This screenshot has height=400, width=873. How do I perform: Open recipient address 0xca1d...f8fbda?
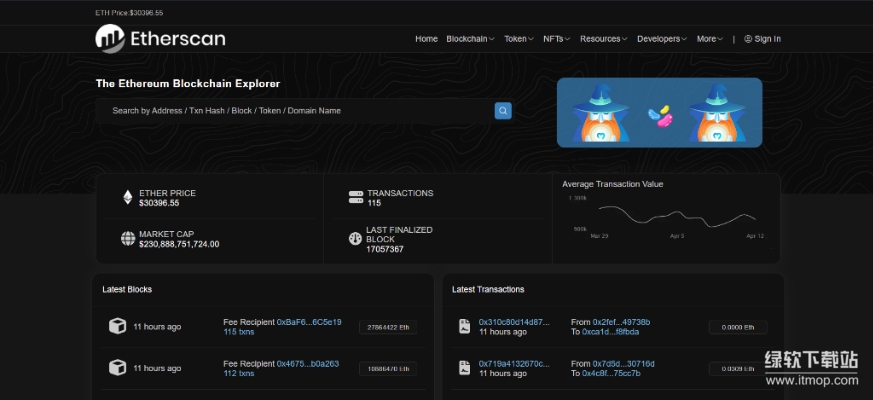(x=610, y=331)
